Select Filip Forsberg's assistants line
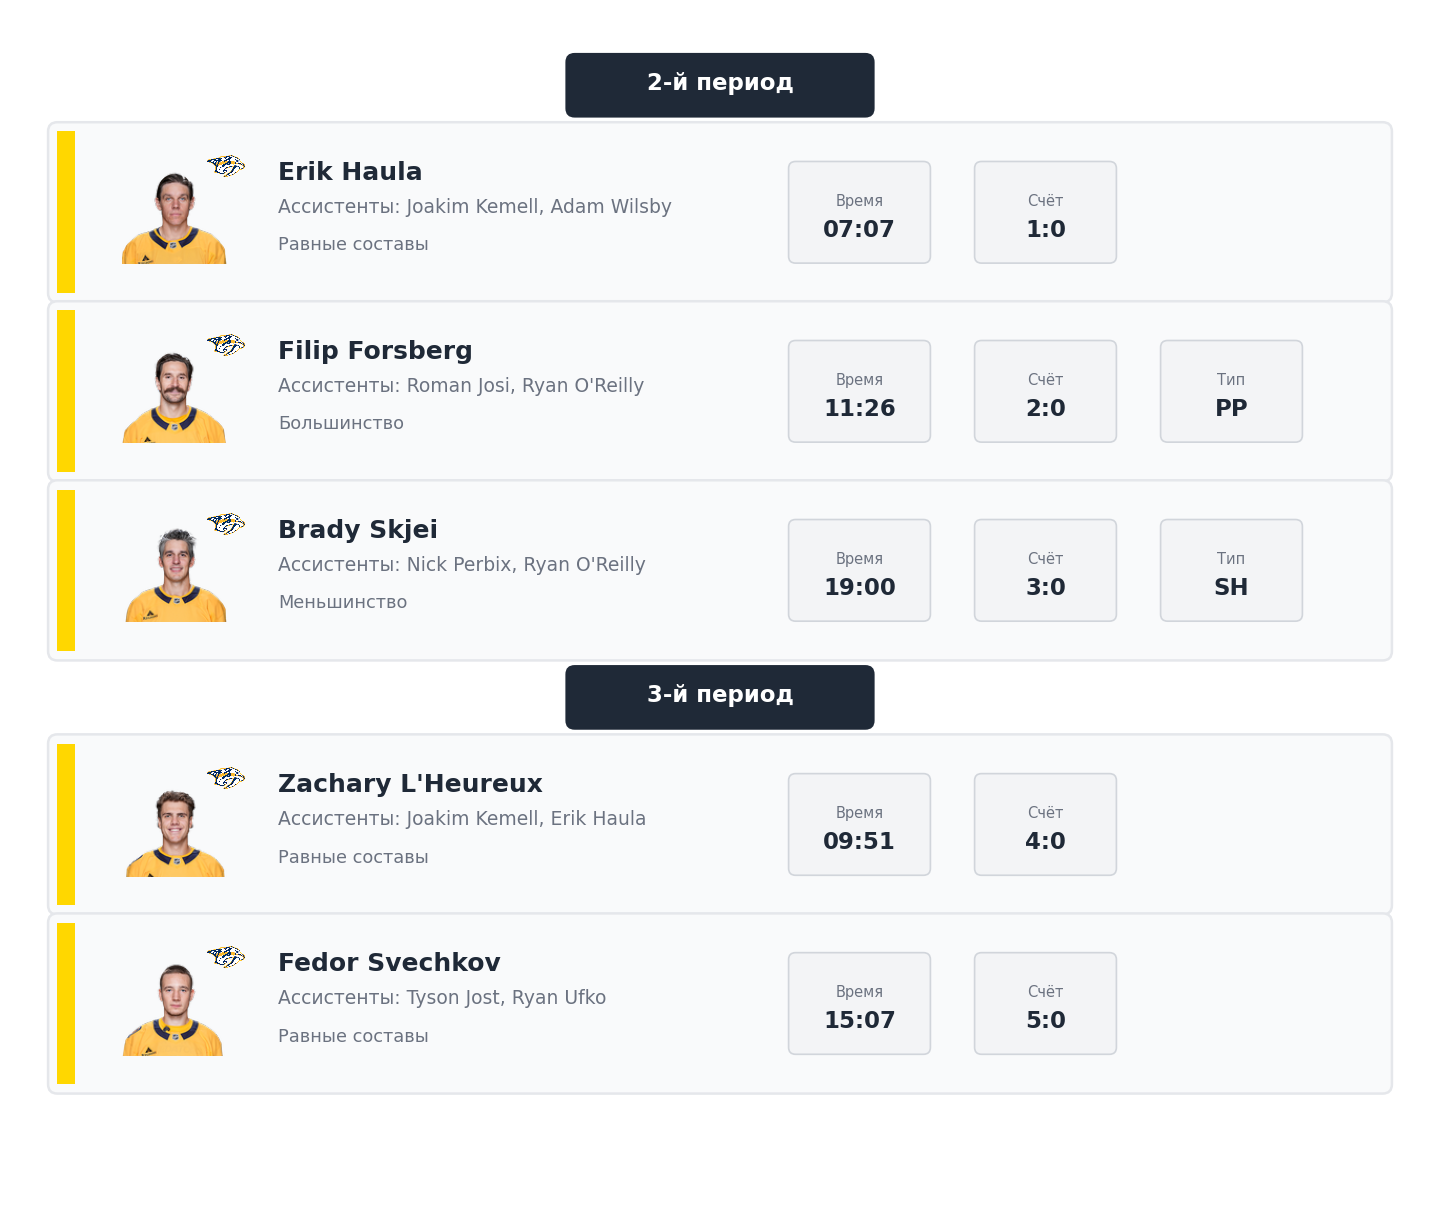This screenshot has height=1205, width=1440. (461, 386)
